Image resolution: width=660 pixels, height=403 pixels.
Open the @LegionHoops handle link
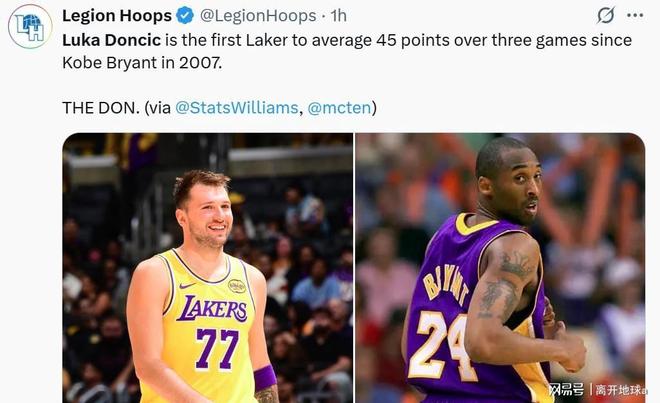[x=256, y=15]
